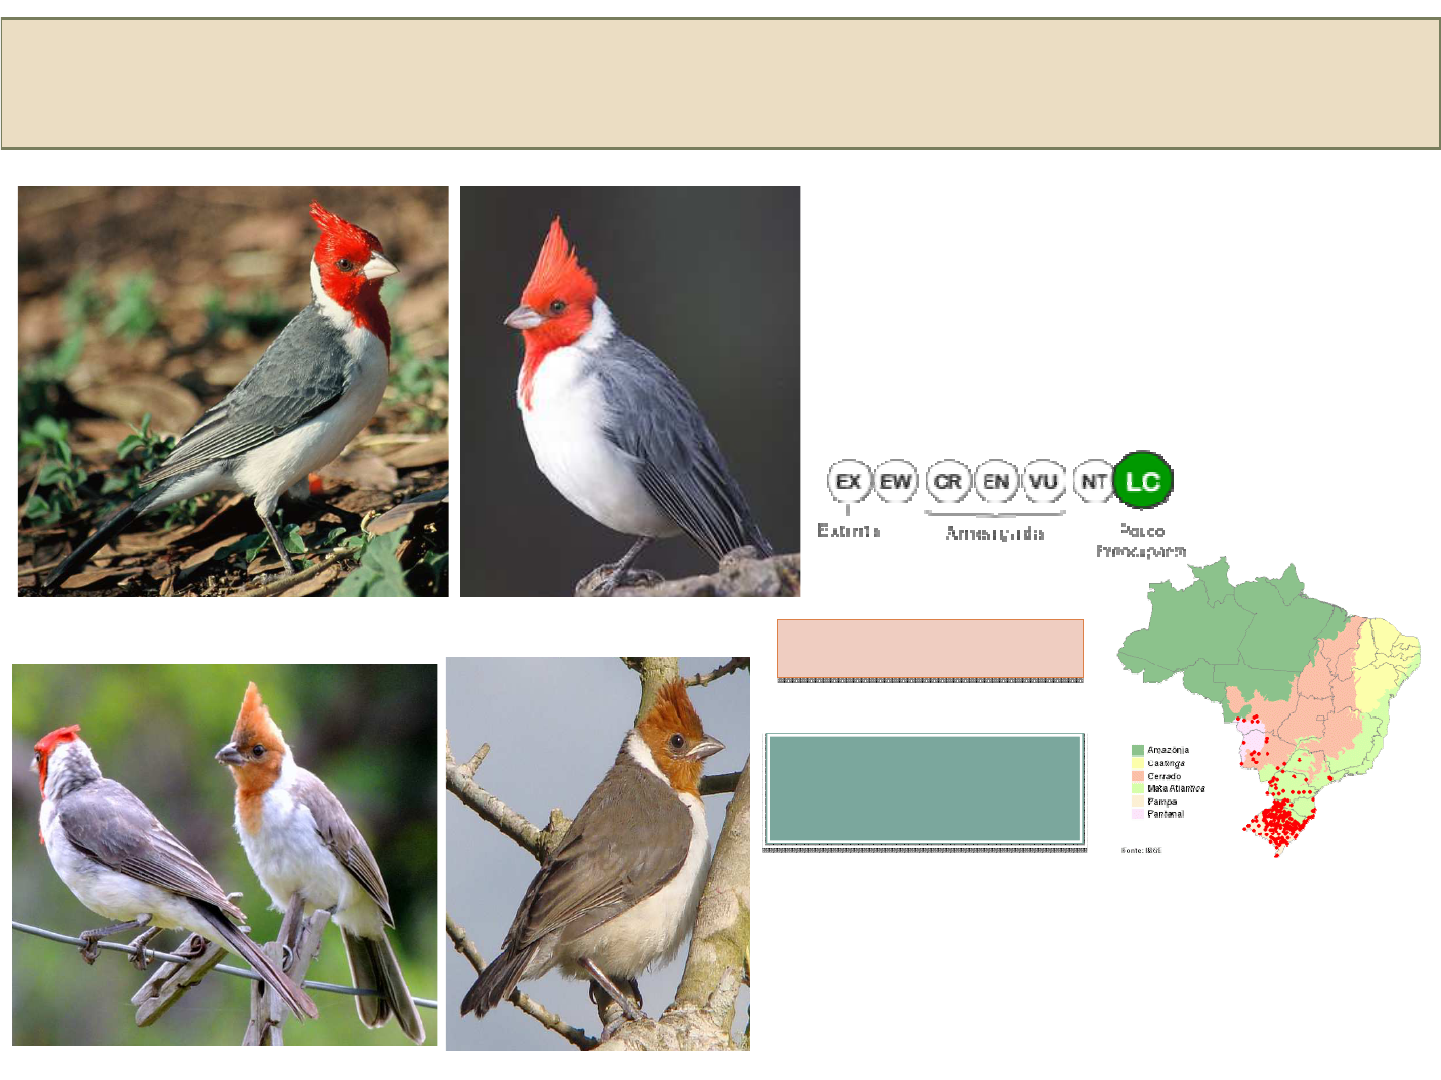Select the Amazônia green legend swatch
The image size is (1441, 1080).
(x=1138, y=750)
